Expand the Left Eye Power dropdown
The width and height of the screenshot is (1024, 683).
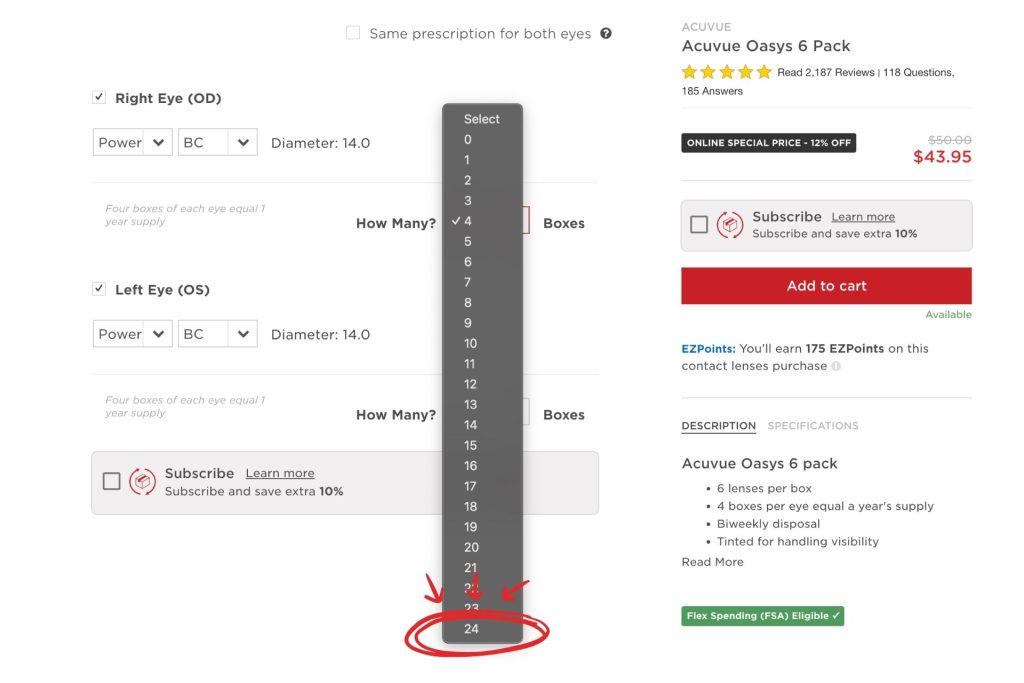click(133, 334)
